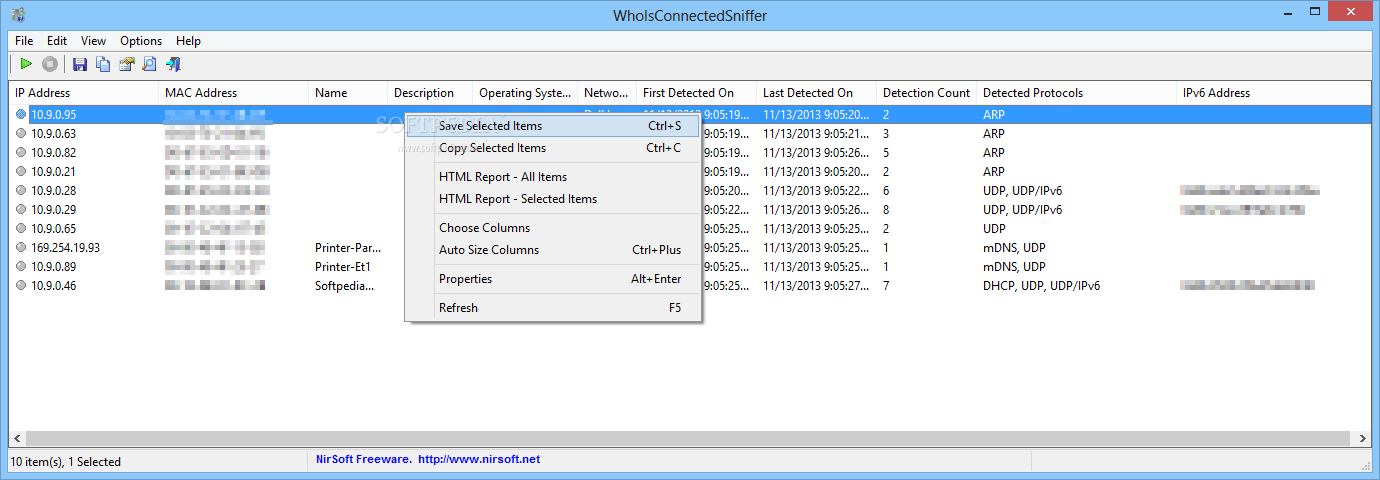1380x480 pixels.
Task: Open the Edit menu
Action: 57,41
